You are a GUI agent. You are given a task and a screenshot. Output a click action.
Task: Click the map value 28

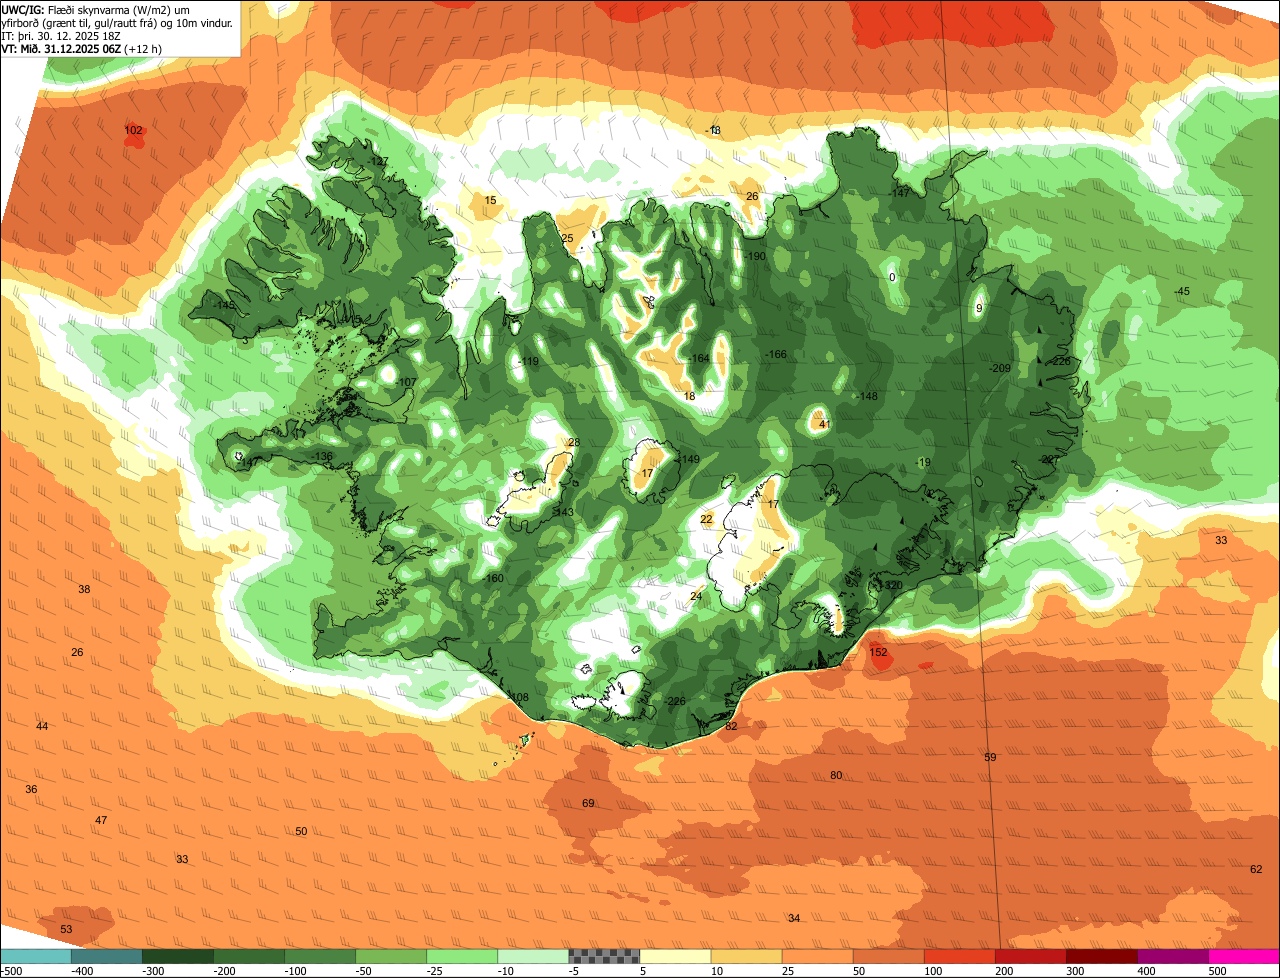pyautogui.click(x=574, y=443)
